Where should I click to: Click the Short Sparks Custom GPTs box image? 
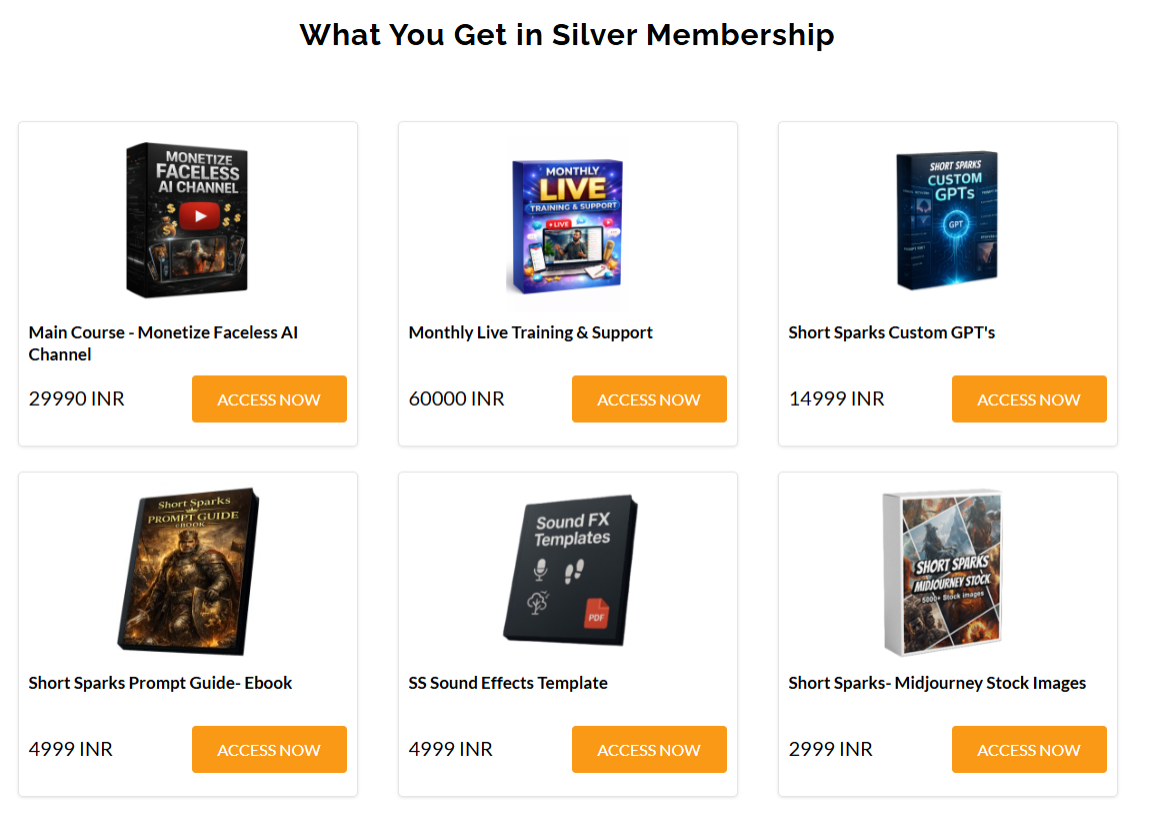(947, 220)
